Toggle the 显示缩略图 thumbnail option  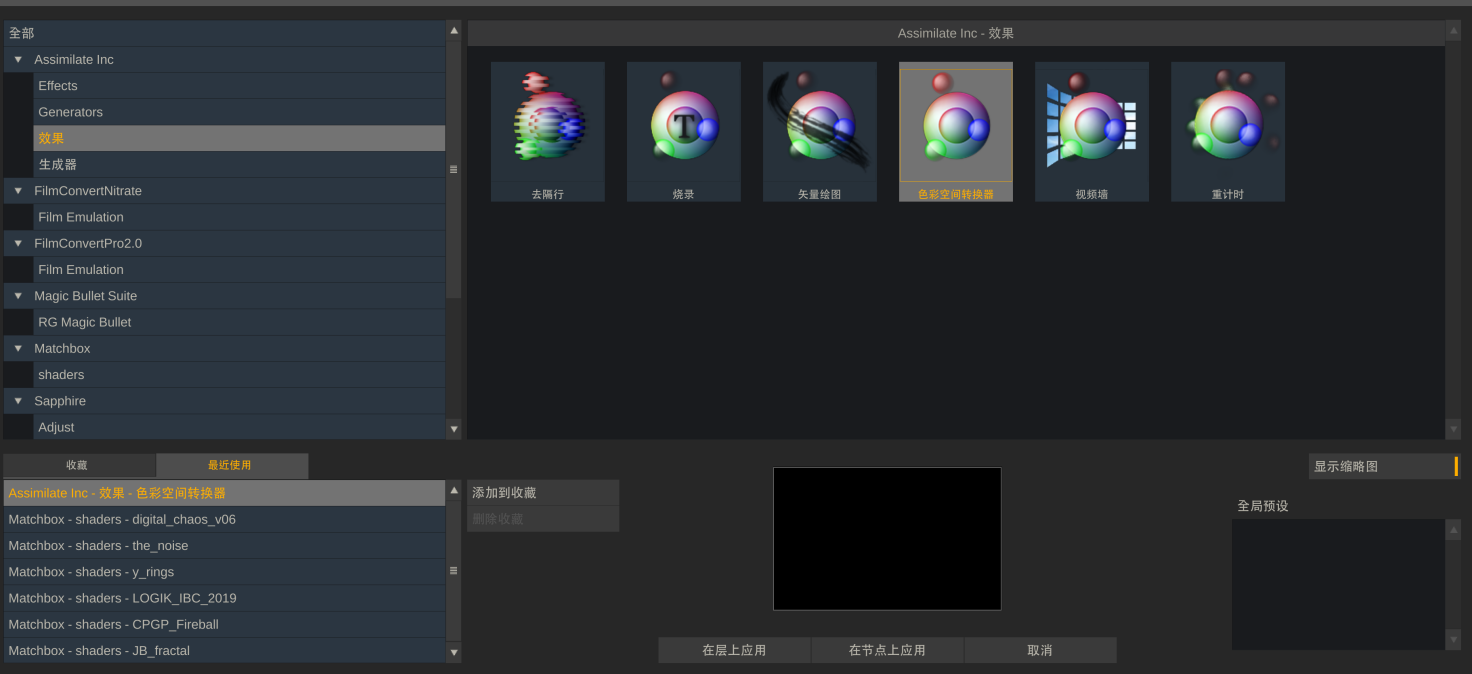[x=1384, y=466]
